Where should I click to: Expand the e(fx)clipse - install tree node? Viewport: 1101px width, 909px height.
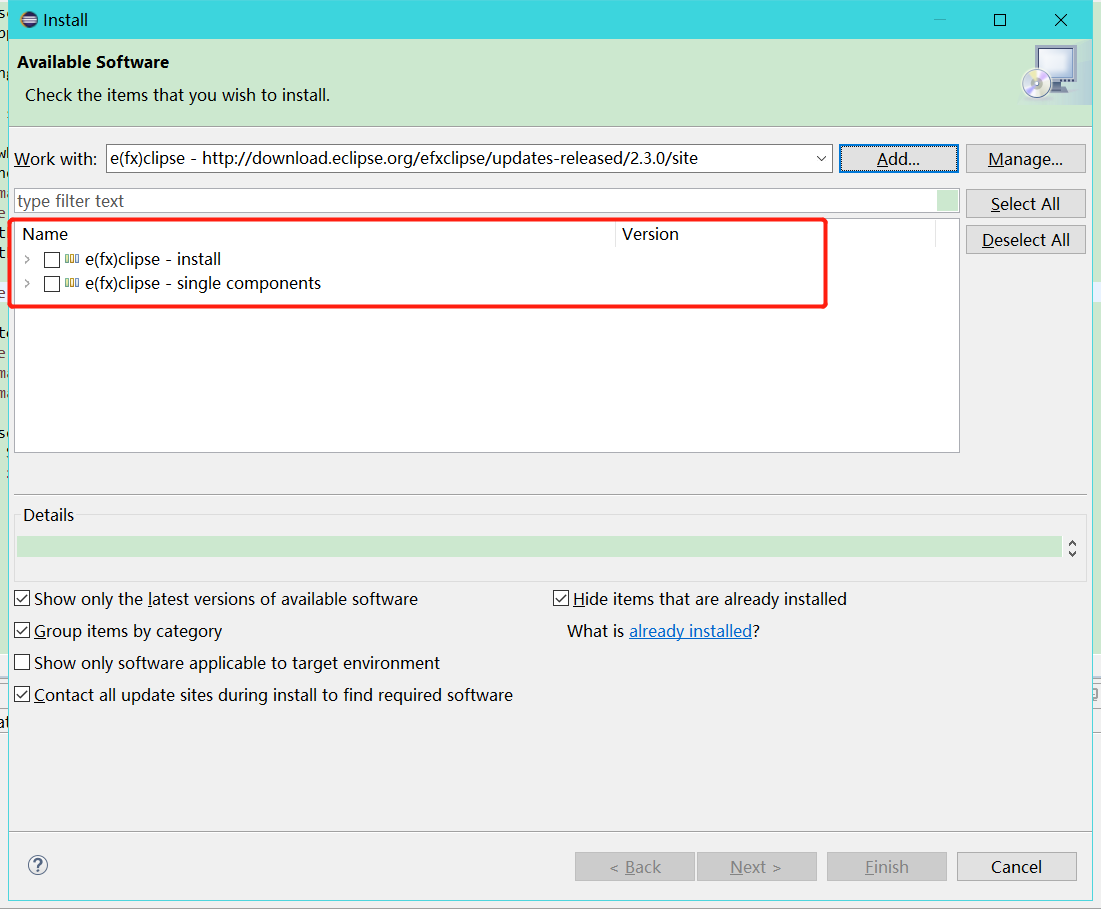[27, 258]
